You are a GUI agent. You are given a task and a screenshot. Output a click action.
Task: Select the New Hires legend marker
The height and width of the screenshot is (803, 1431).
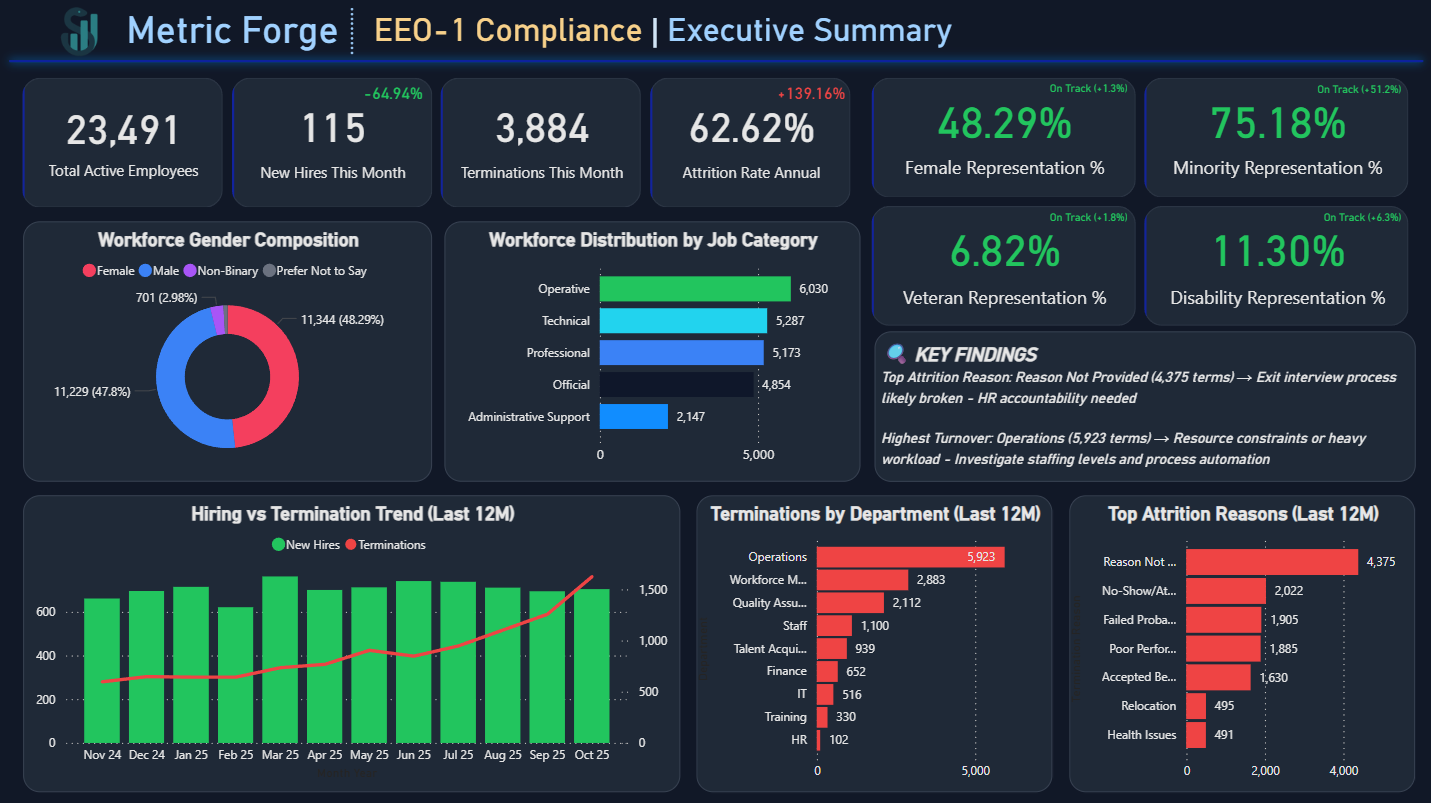point(278,545)
